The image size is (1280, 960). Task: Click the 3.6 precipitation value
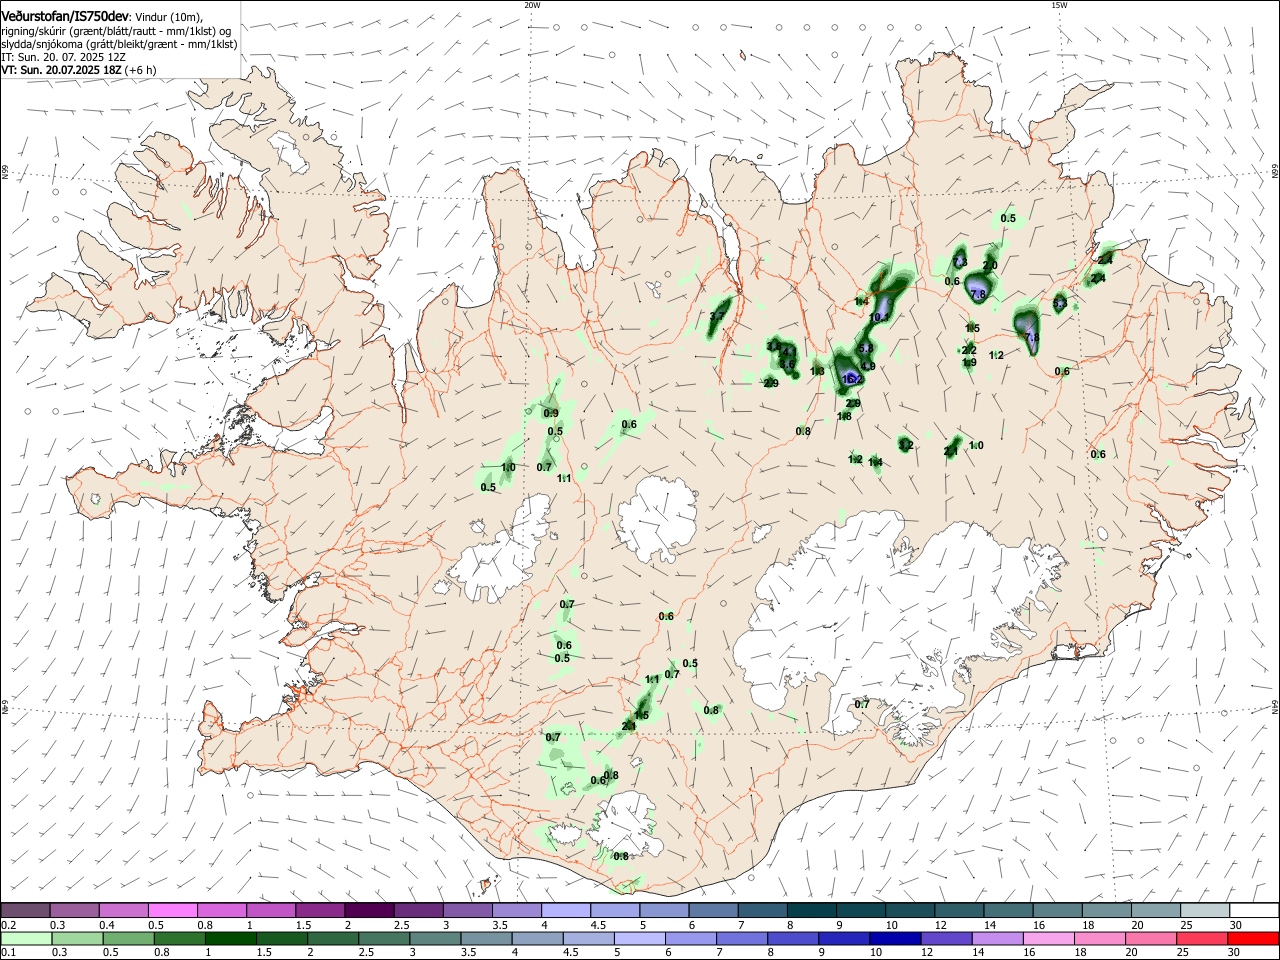pyautogui.click(x=788, y=365)
